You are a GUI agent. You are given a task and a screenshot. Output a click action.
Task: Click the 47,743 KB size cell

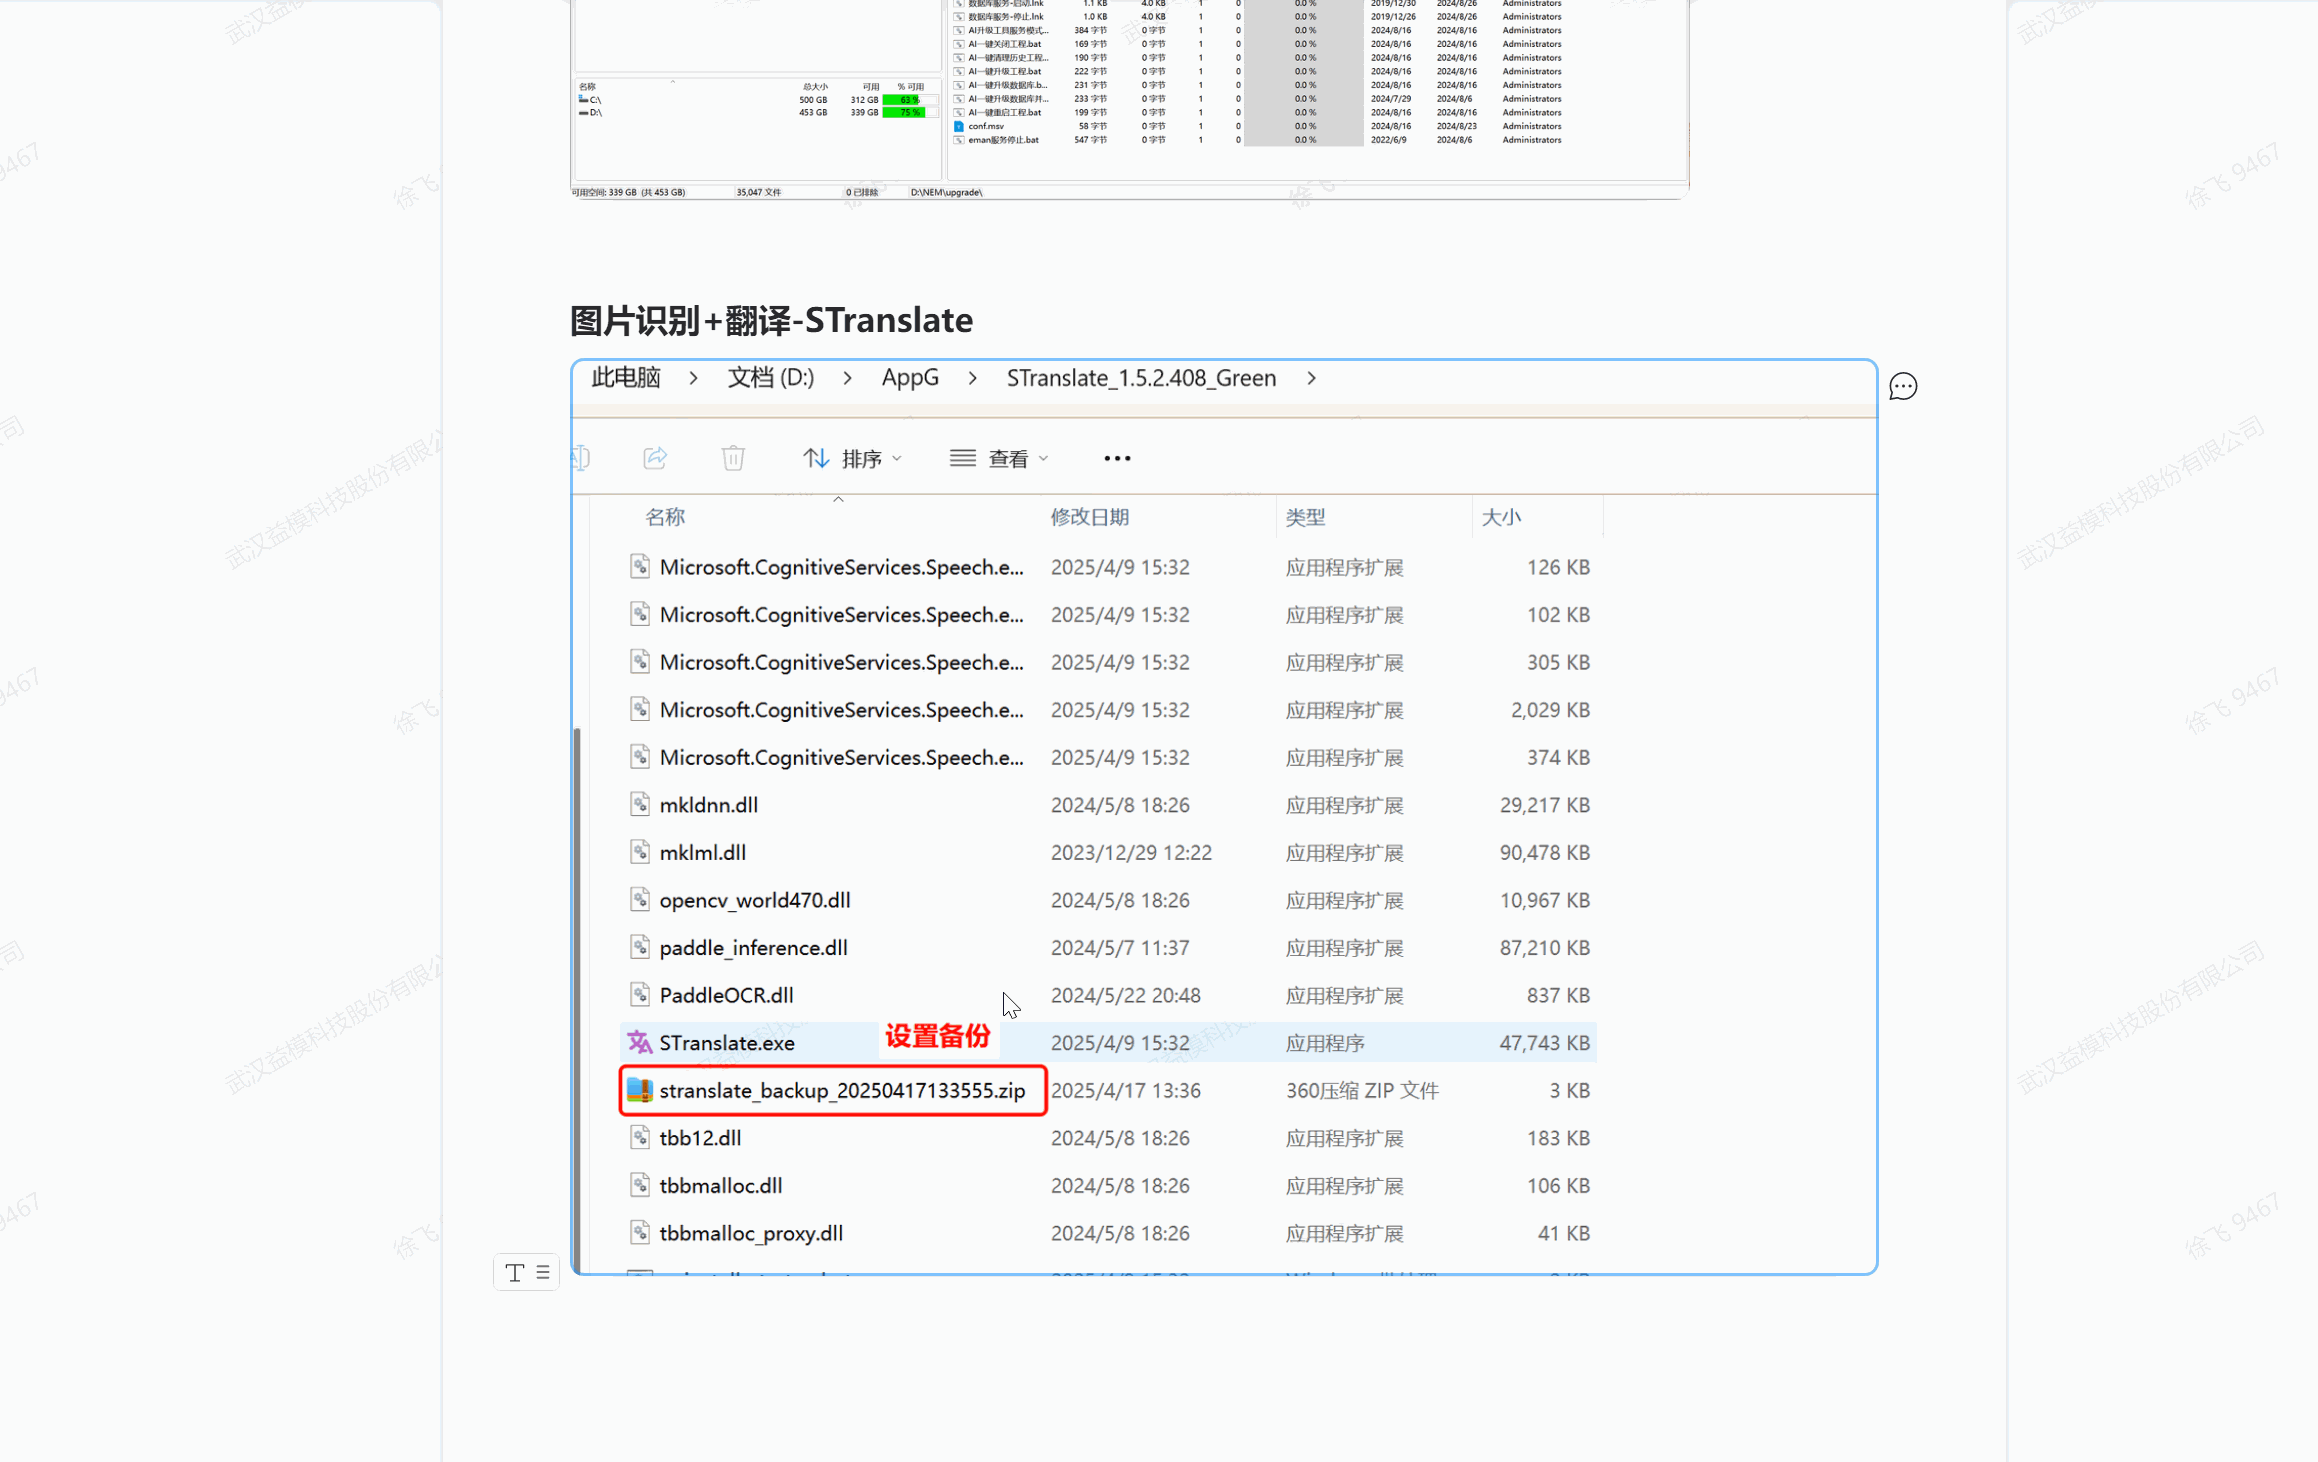[x=1544, y=1043]
